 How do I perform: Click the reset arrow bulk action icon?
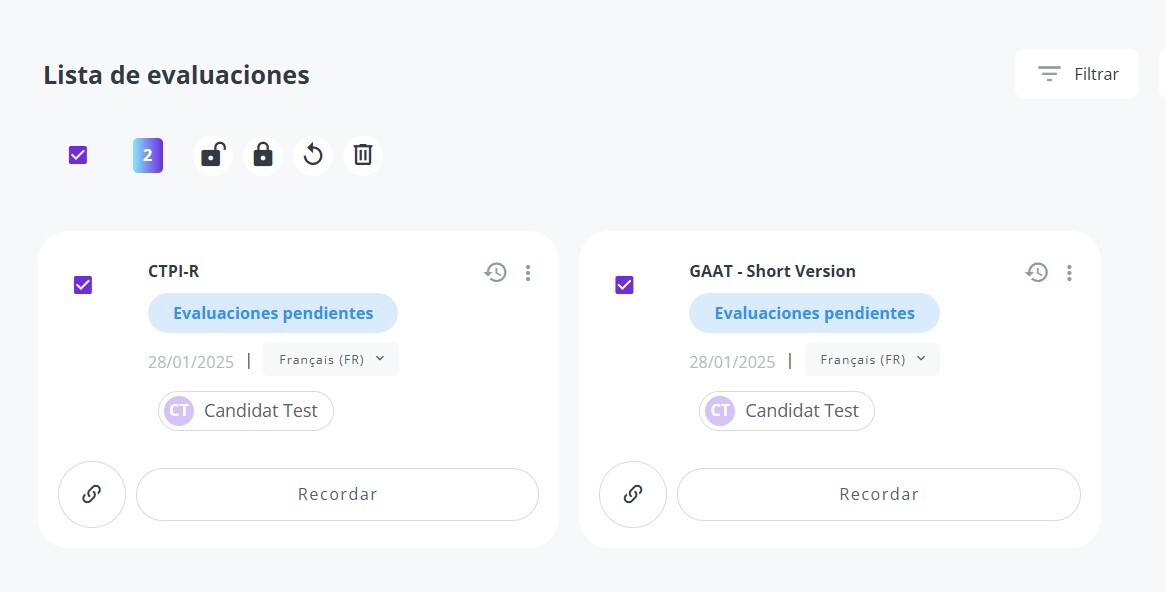point(313,155)
